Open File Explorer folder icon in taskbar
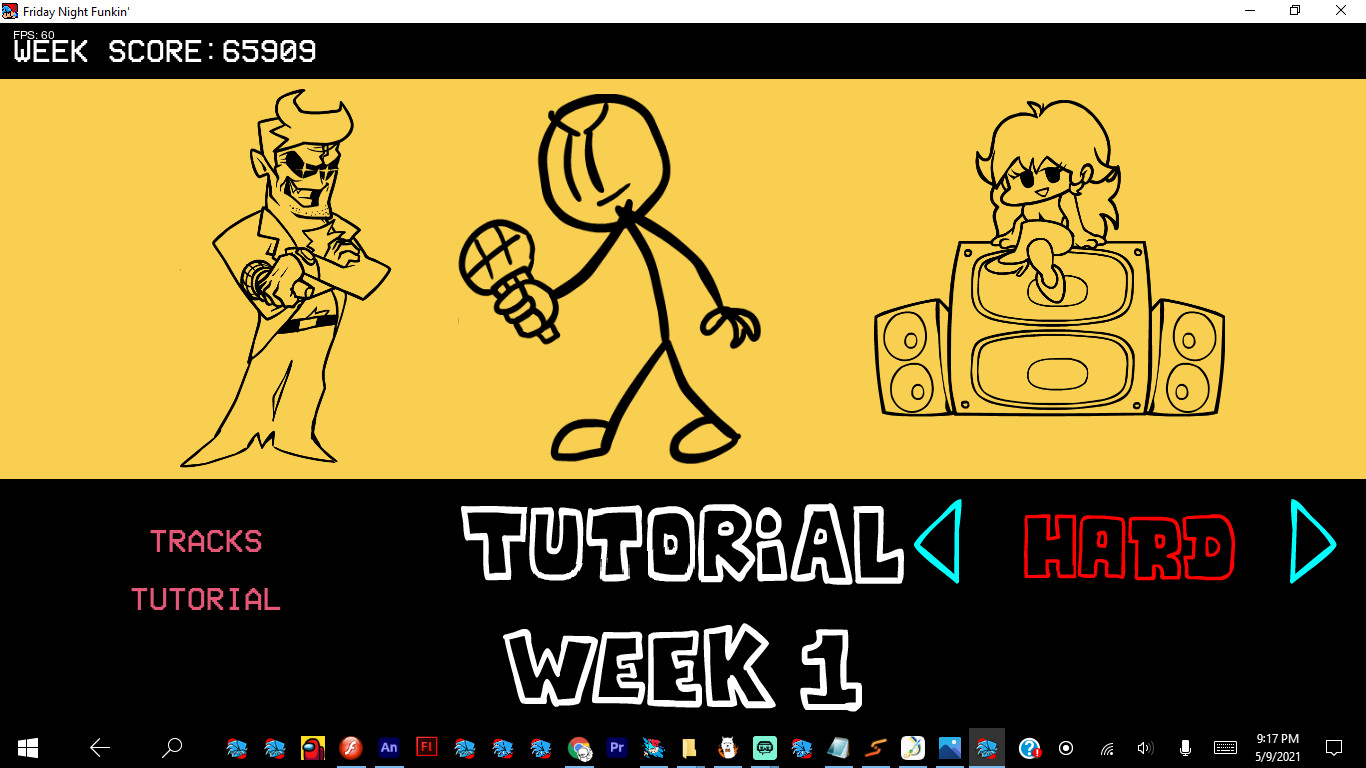1366x768 pixels. 689,748
